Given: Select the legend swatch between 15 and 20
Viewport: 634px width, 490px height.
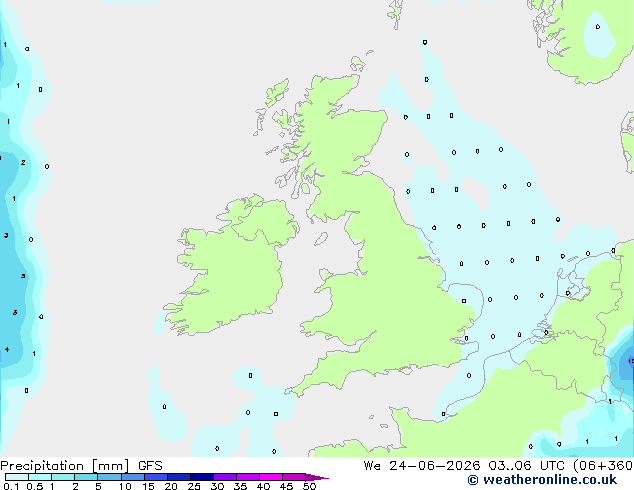Looking at the screenshot, I should point(156,477).
